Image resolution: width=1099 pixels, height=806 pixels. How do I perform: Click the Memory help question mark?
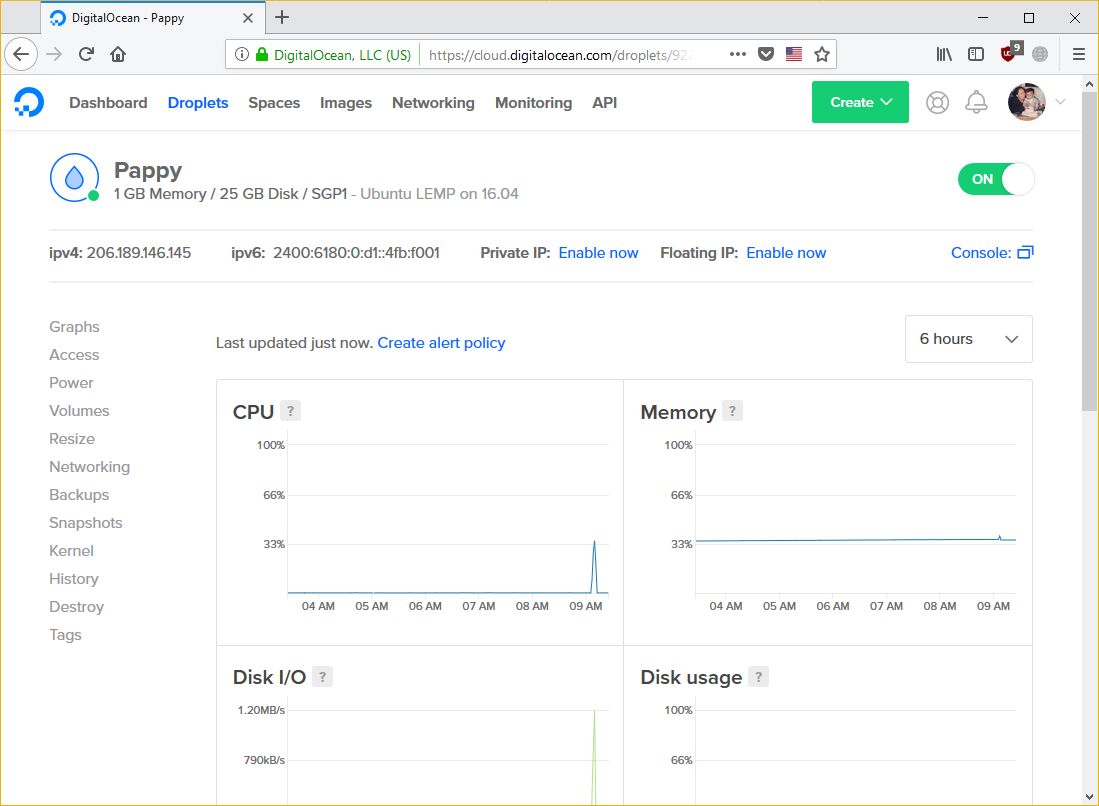[x=732, y=411]
